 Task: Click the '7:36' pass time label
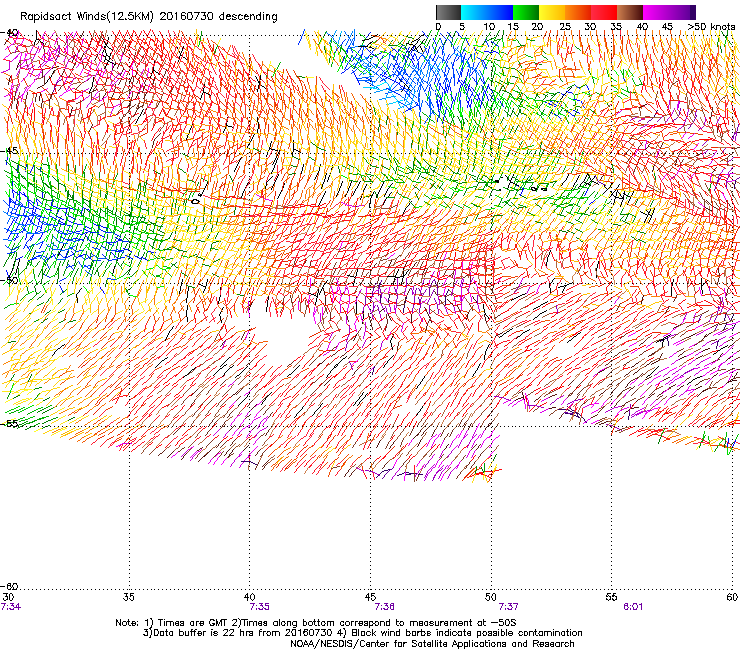pos(385,607)
